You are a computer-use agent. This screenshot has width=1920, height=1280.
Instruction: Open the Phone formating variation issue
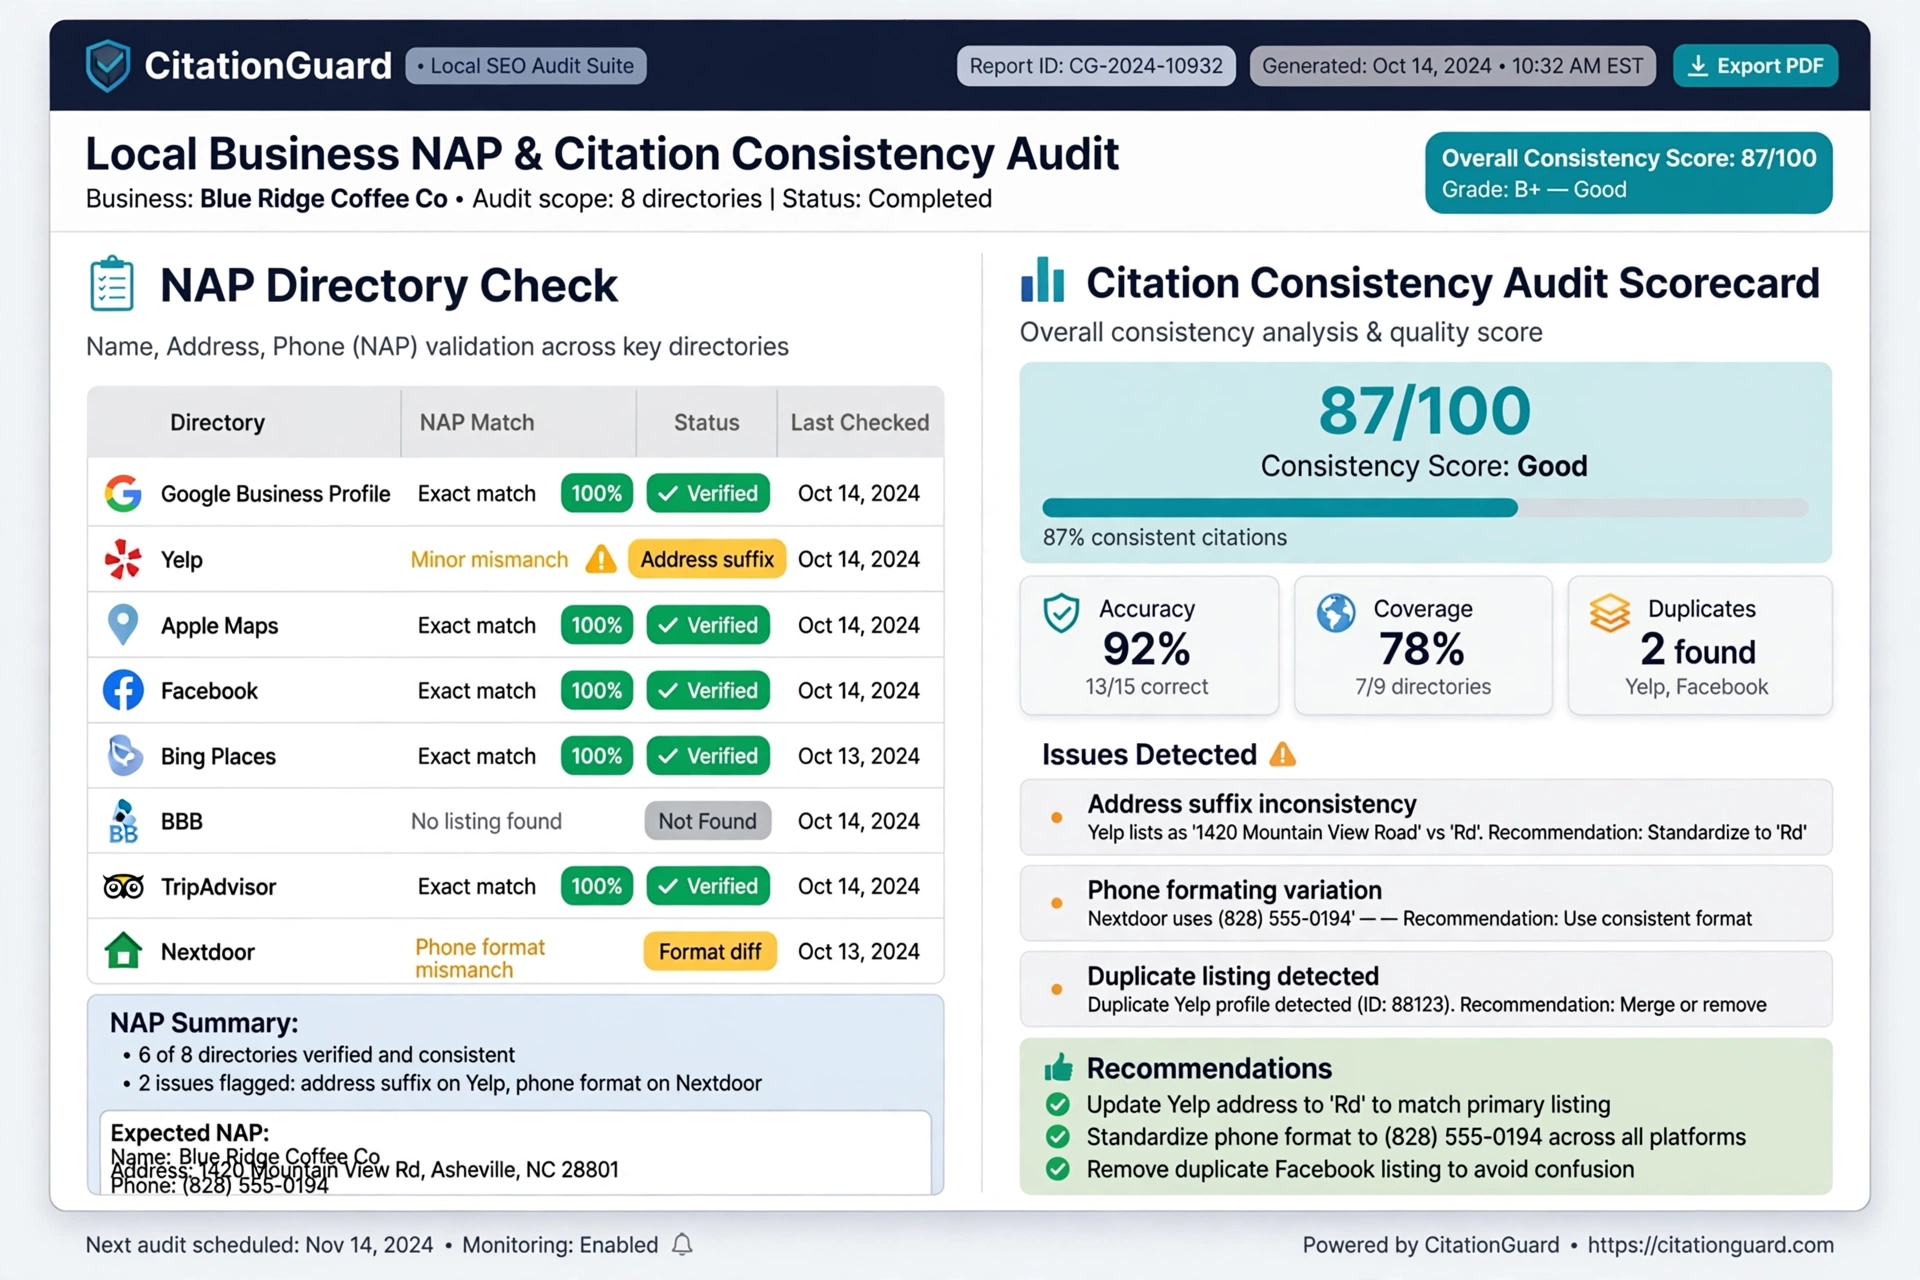click(1426, 903)
